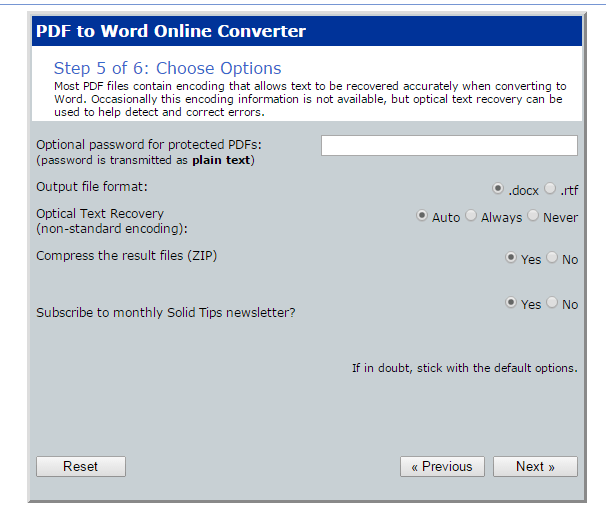Image resolution: width=606 pixels, height=515 pixels.
Task: Select the .docx output format radio button
Action: point(498,188)
